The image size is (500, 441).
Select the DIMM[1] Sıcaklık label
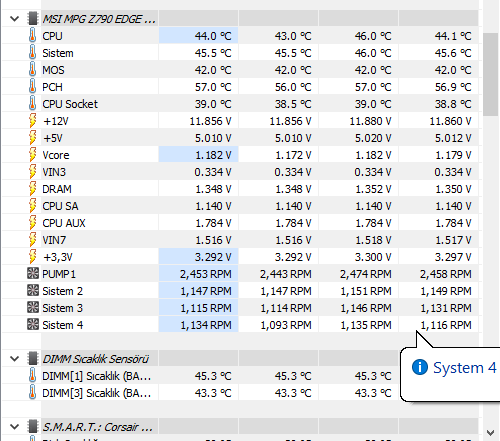(x=97, y=376)
